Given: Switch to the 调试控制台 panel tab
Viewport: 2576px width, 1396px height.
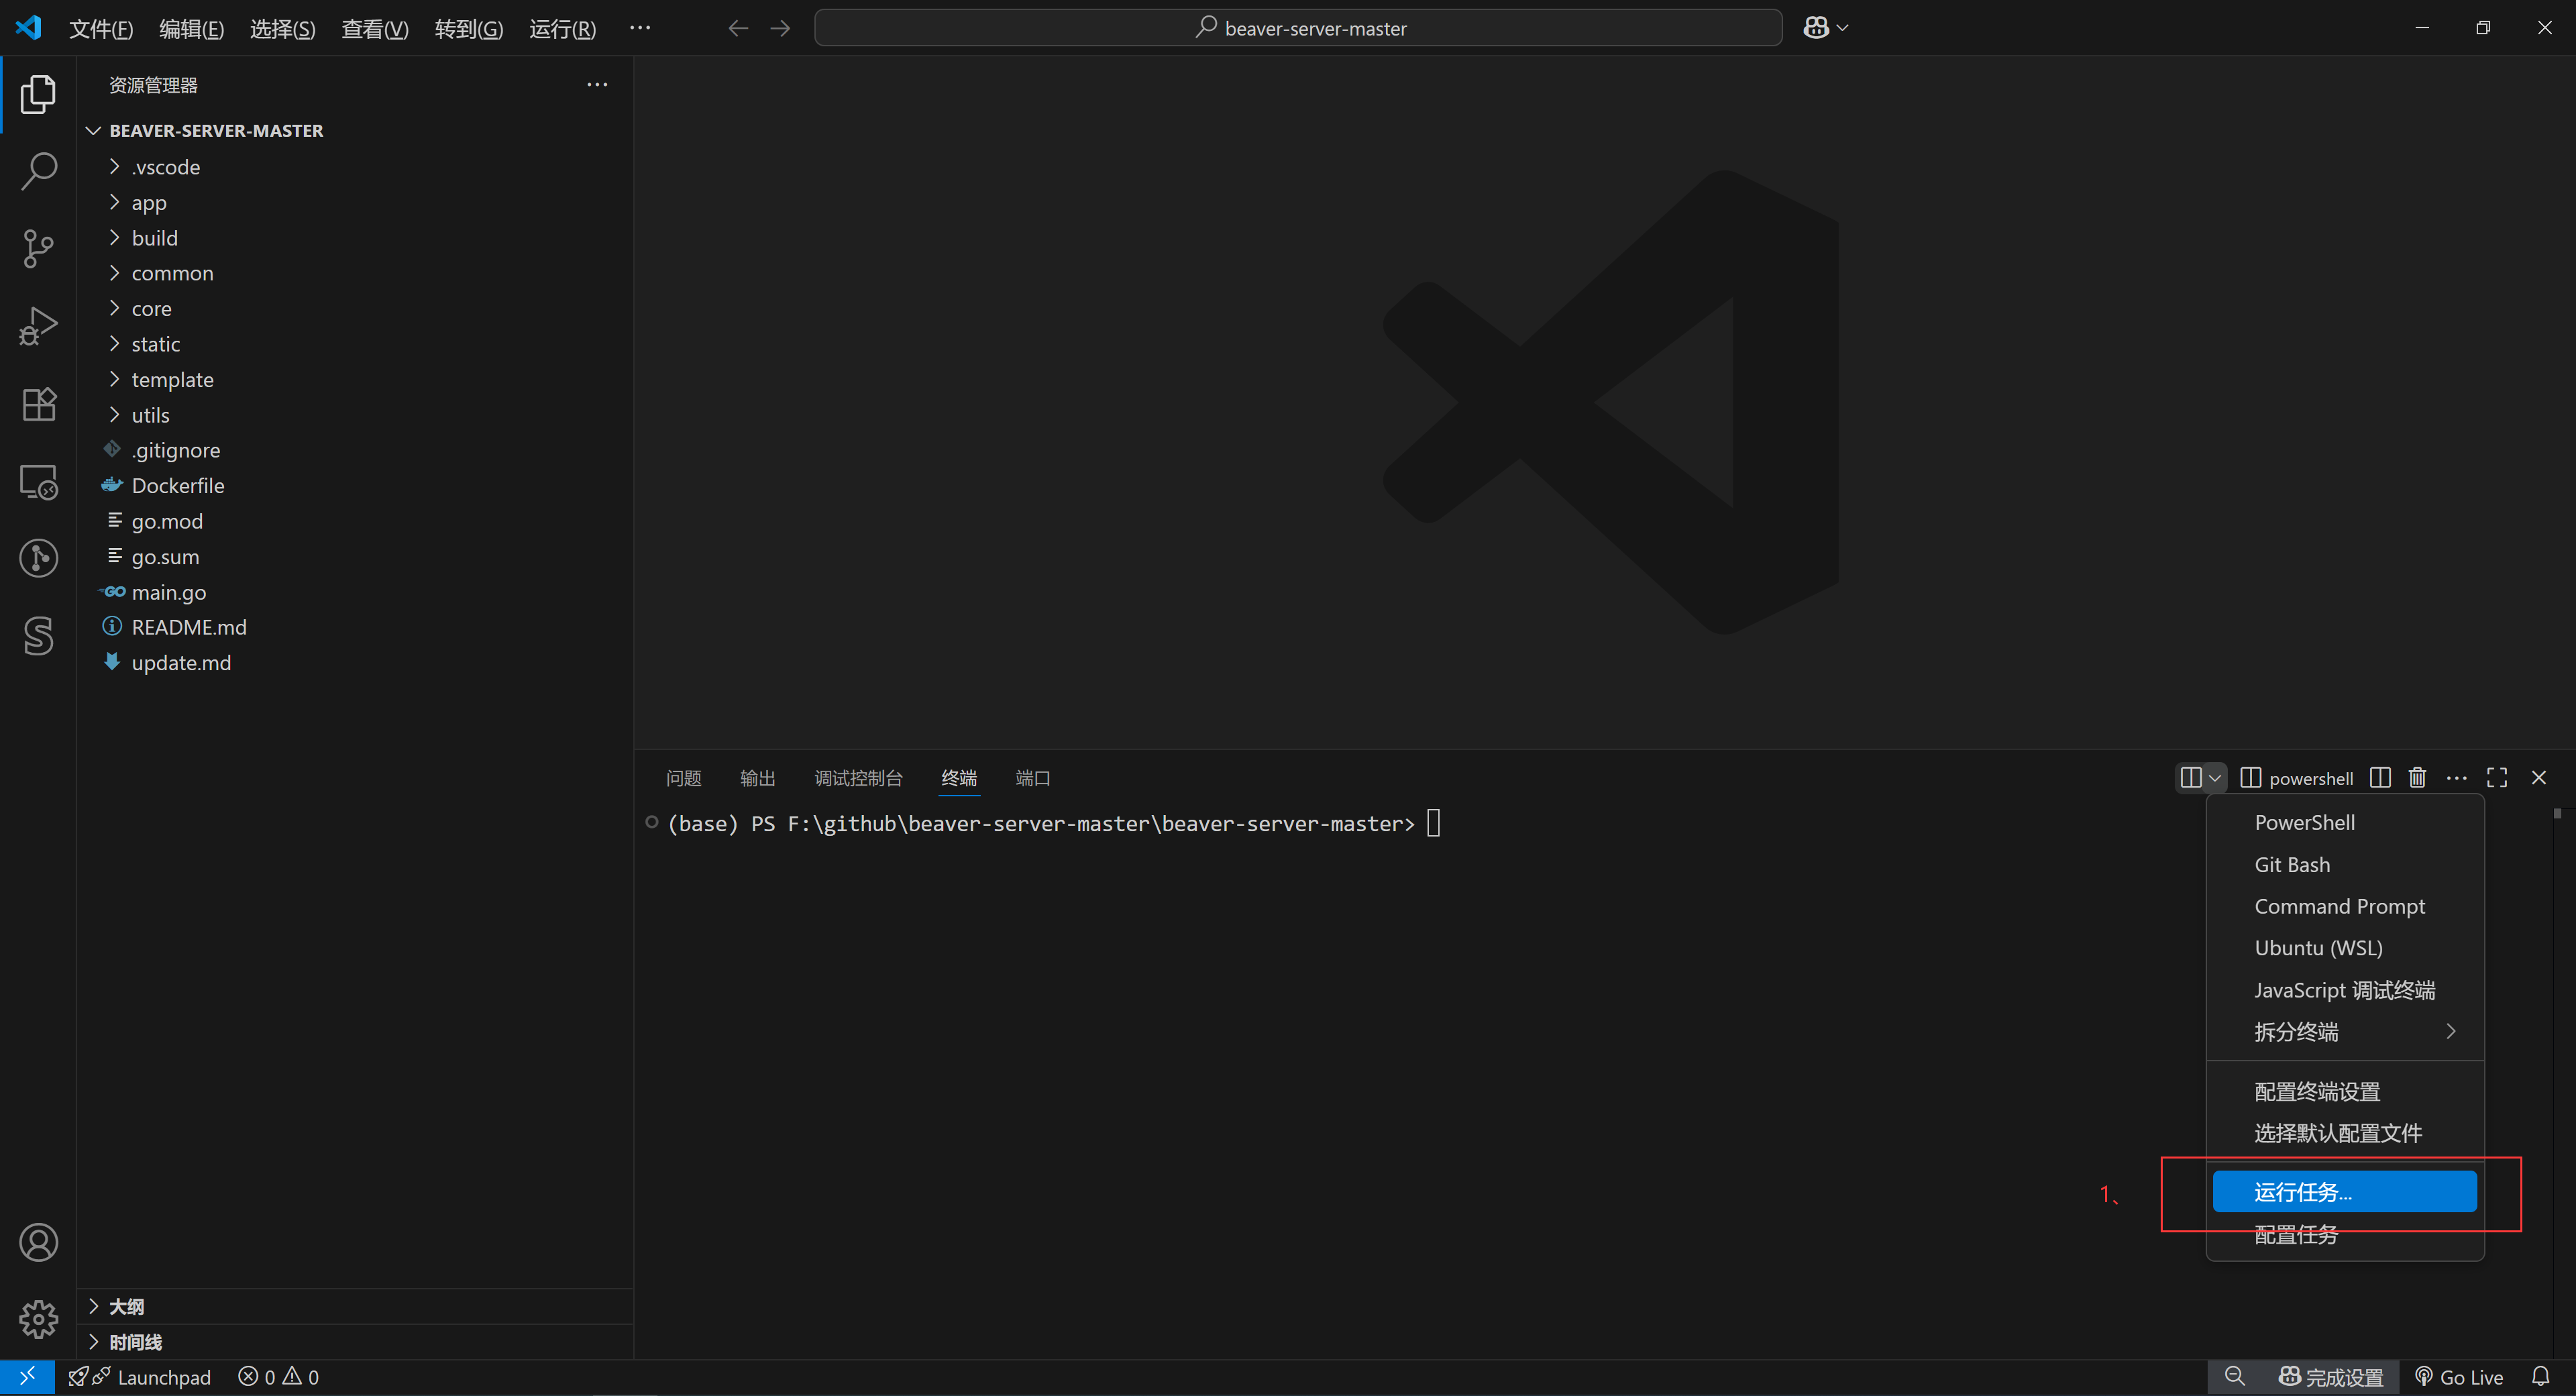Looking at the screenshot, I should 859,778.
